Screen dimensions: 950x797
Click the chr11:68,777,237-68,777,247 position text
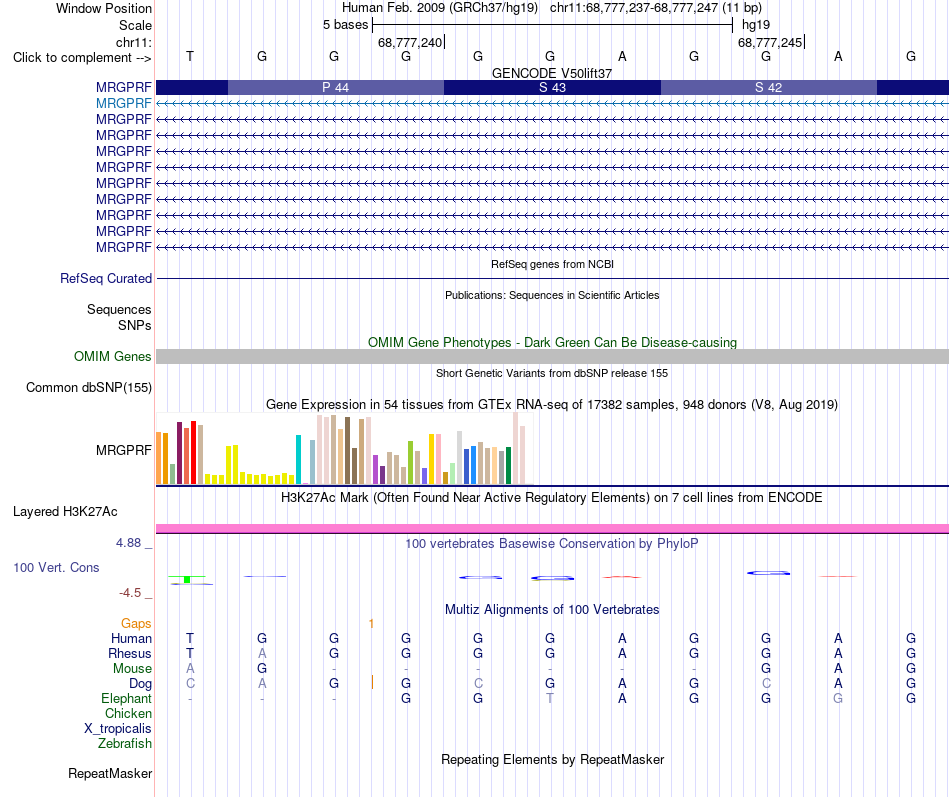click(634, 8)
